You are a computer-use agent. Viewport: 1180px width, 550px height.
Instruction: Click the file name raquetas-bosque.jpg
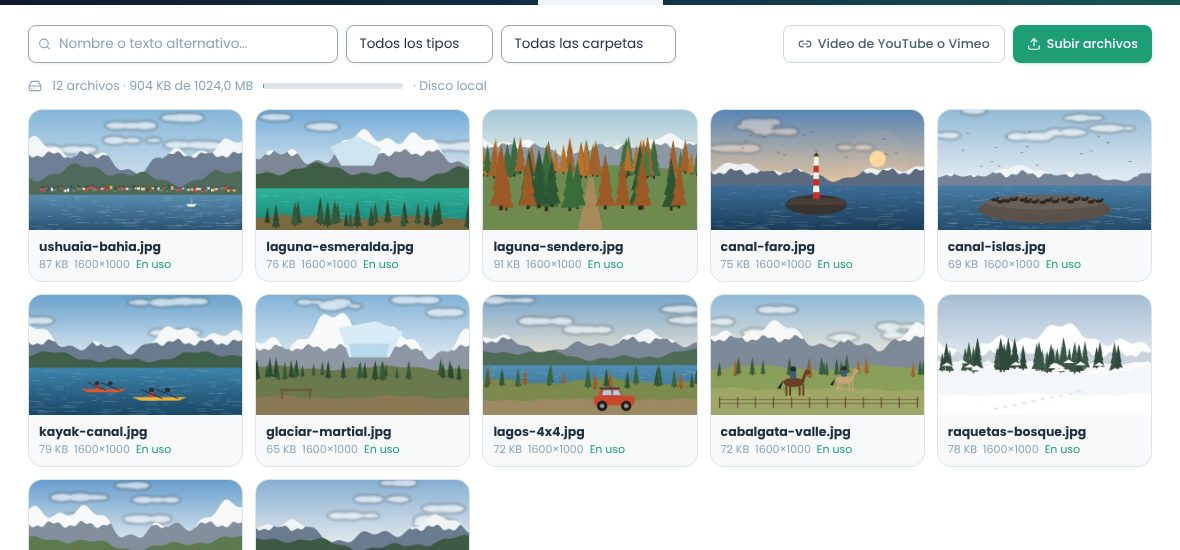click(1017, 432)
